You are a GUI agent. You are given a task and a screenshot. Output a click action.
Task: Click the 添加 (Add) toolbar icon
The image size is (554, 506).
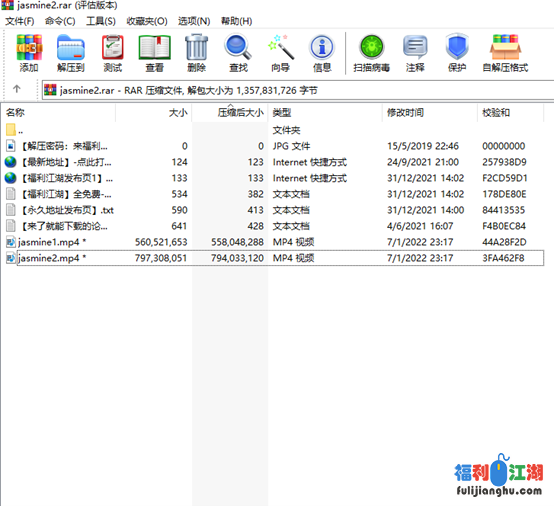pos(29,53)
